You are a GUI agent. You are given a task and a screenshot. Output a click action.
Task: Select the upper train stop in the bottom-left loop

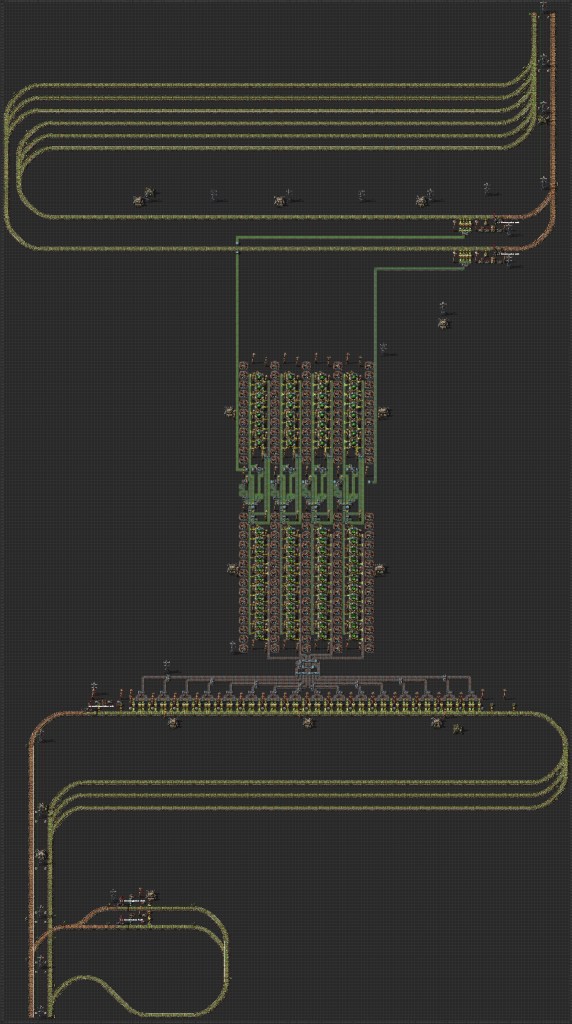[133, 900]
